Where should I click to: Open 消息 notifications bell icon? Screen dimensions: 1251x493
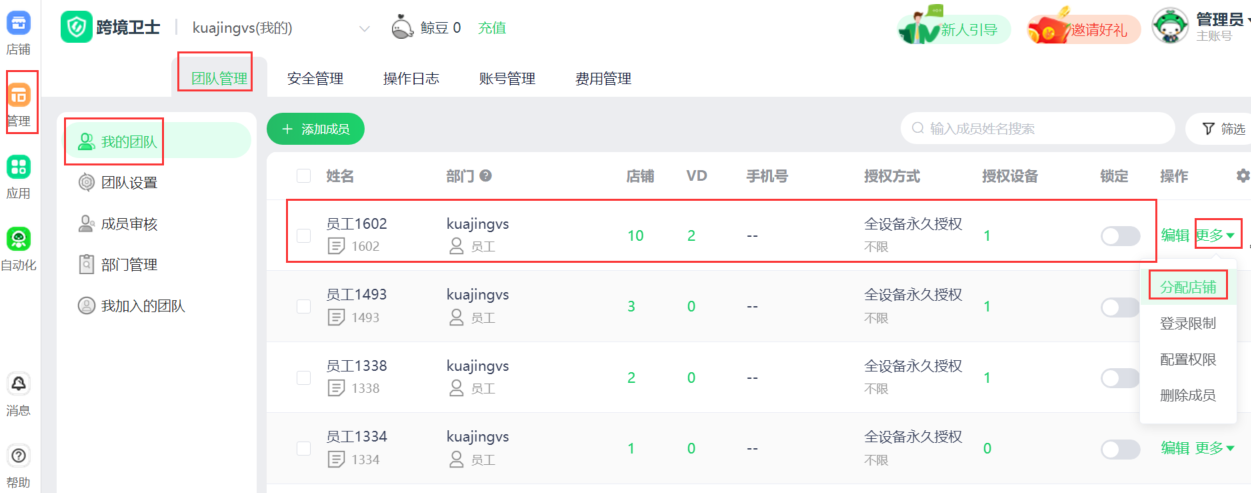click(18, 384)
